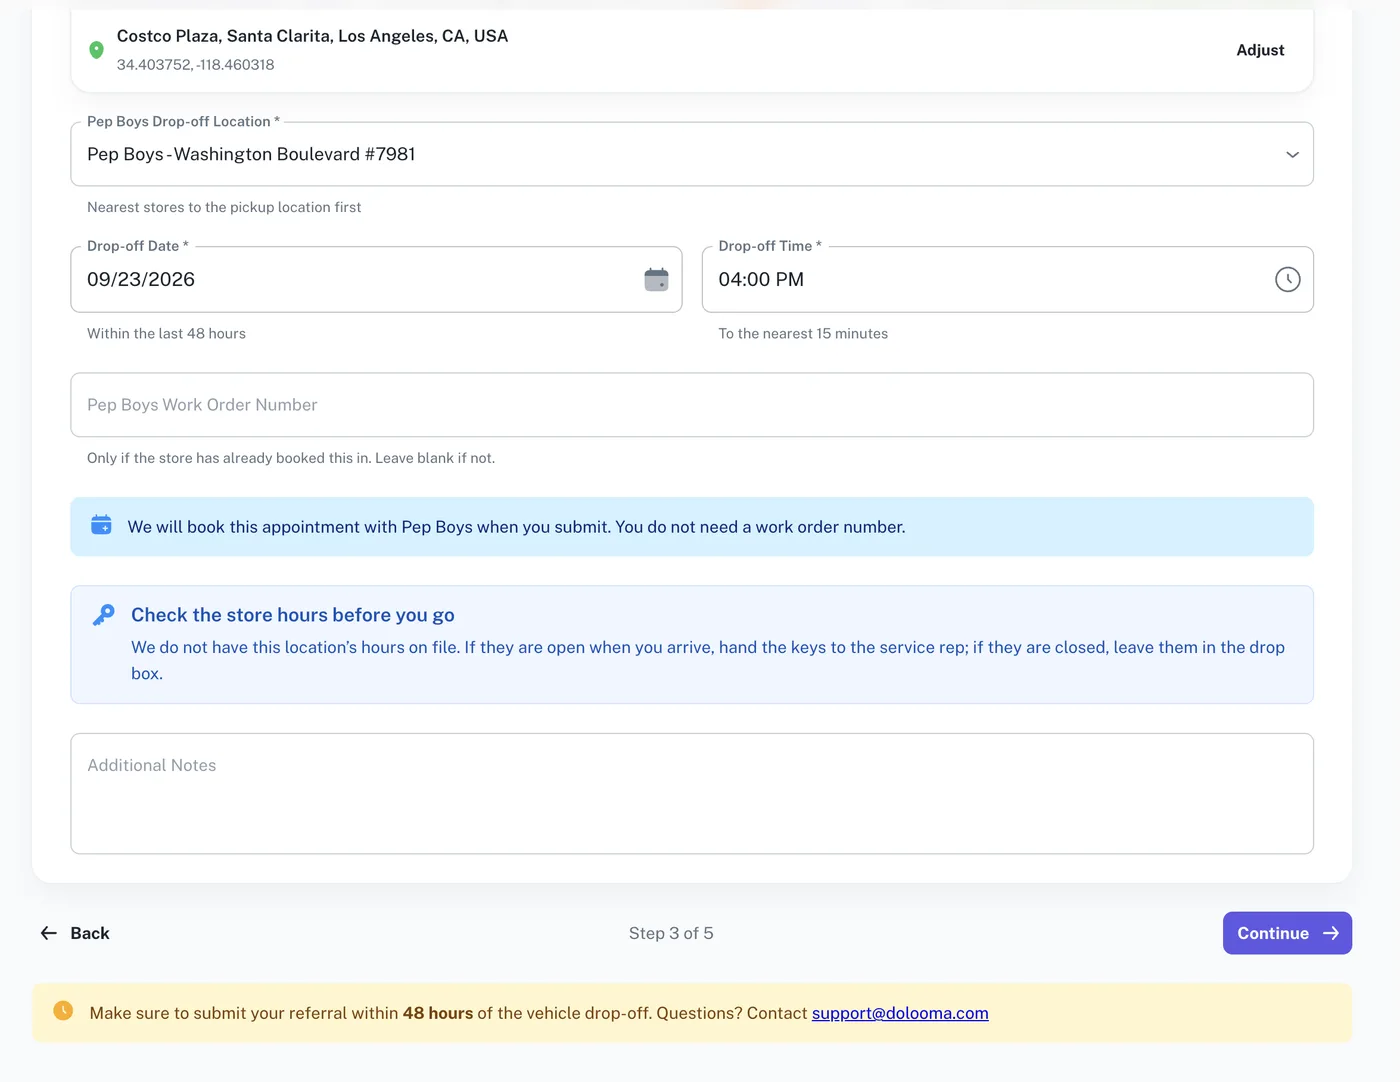1400x1082 pixels.
Task: Click the Costco Plaza, Santa Clarita address text
Action: click(x=312, y=36)
